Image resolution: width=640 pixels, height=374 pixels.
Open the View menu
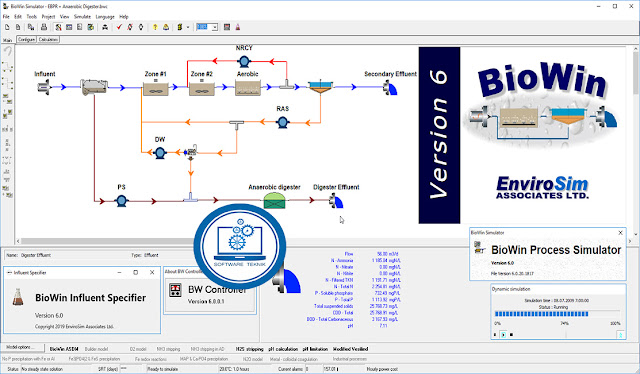point(64,17)
